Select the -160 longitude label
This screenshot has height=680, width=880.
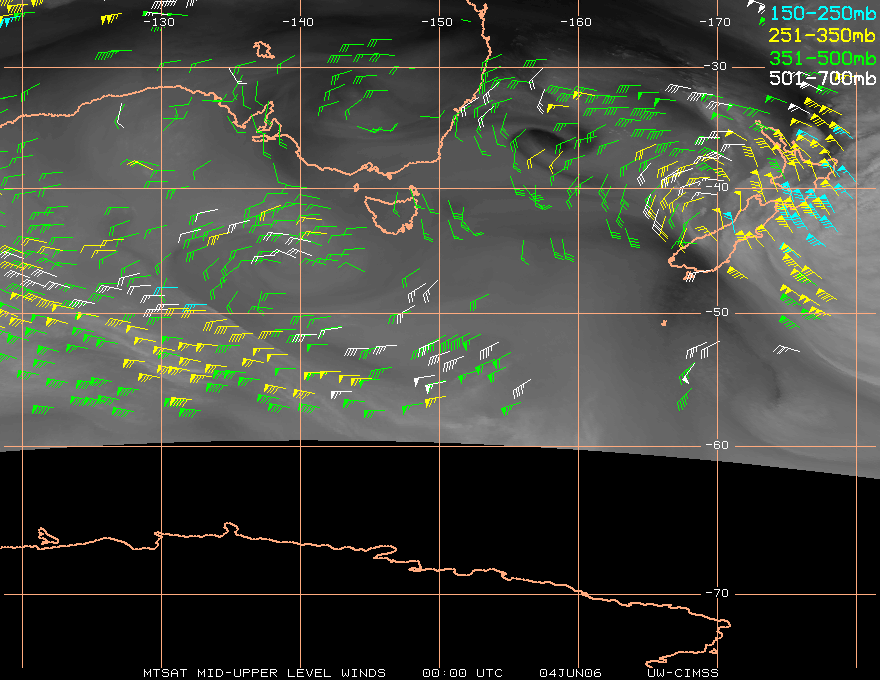click(x=576, y=22)
